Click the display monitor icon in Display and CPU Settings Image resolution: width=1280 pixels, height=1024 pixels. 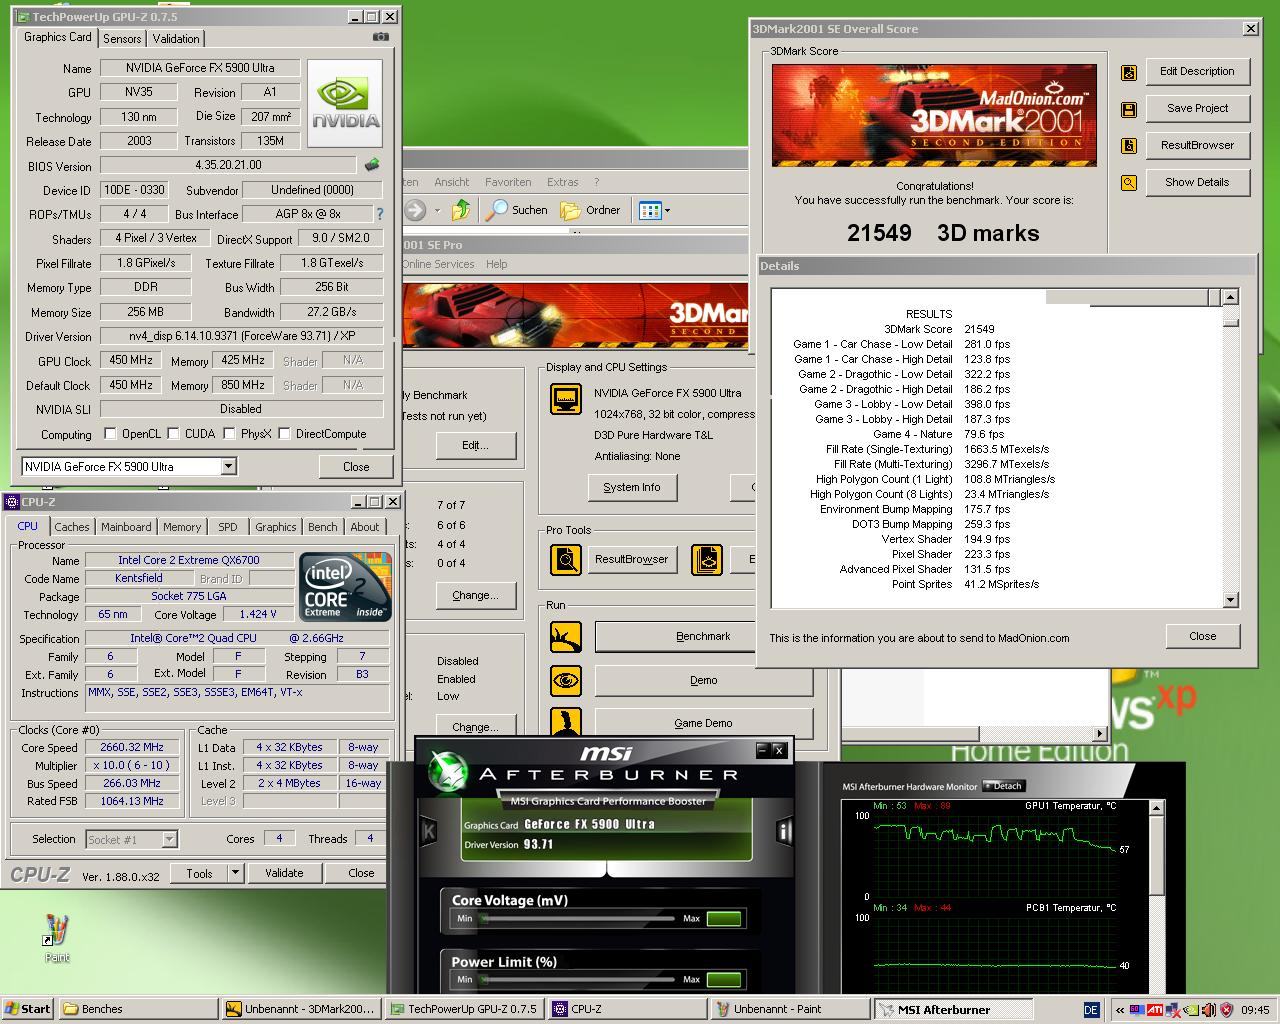[x=566, y=398]
